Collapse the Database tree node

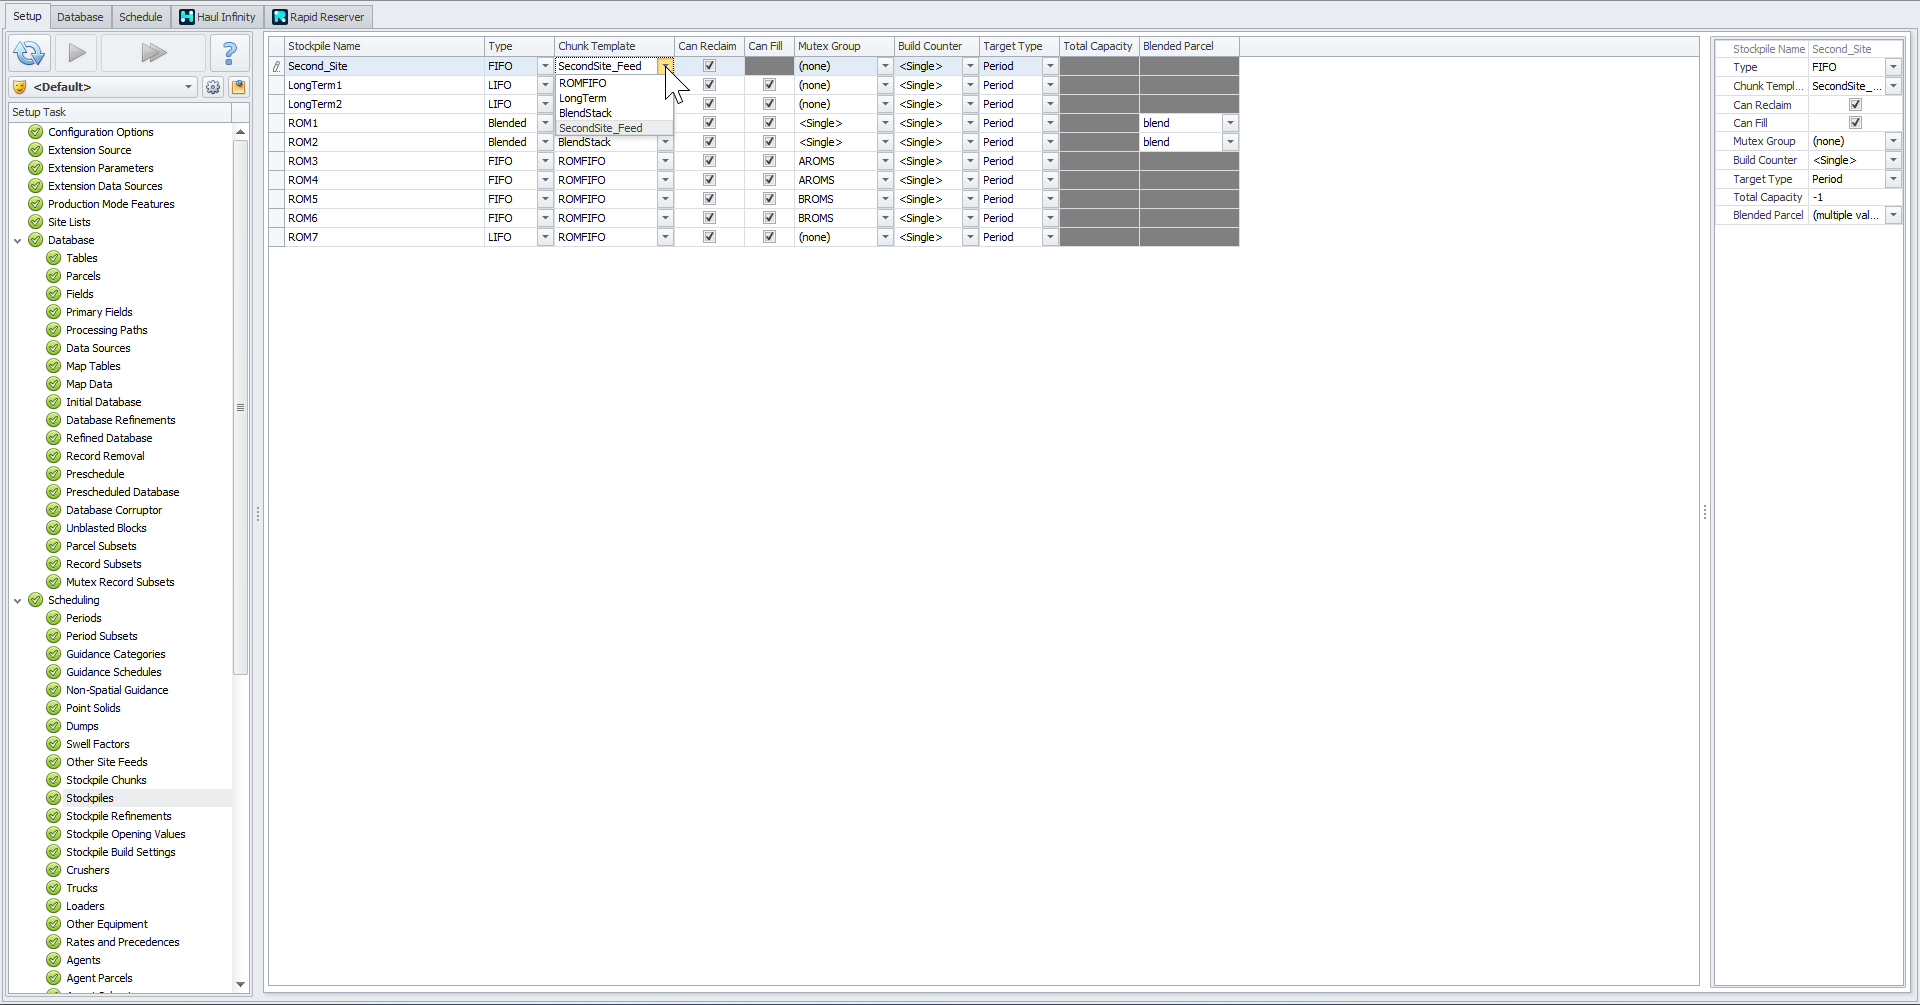(x=18, y=241)
